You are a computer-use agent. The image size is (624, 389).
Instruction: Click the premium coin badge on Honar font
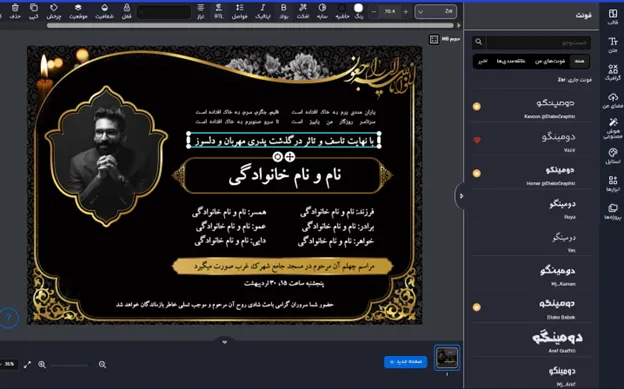point(476,173)
